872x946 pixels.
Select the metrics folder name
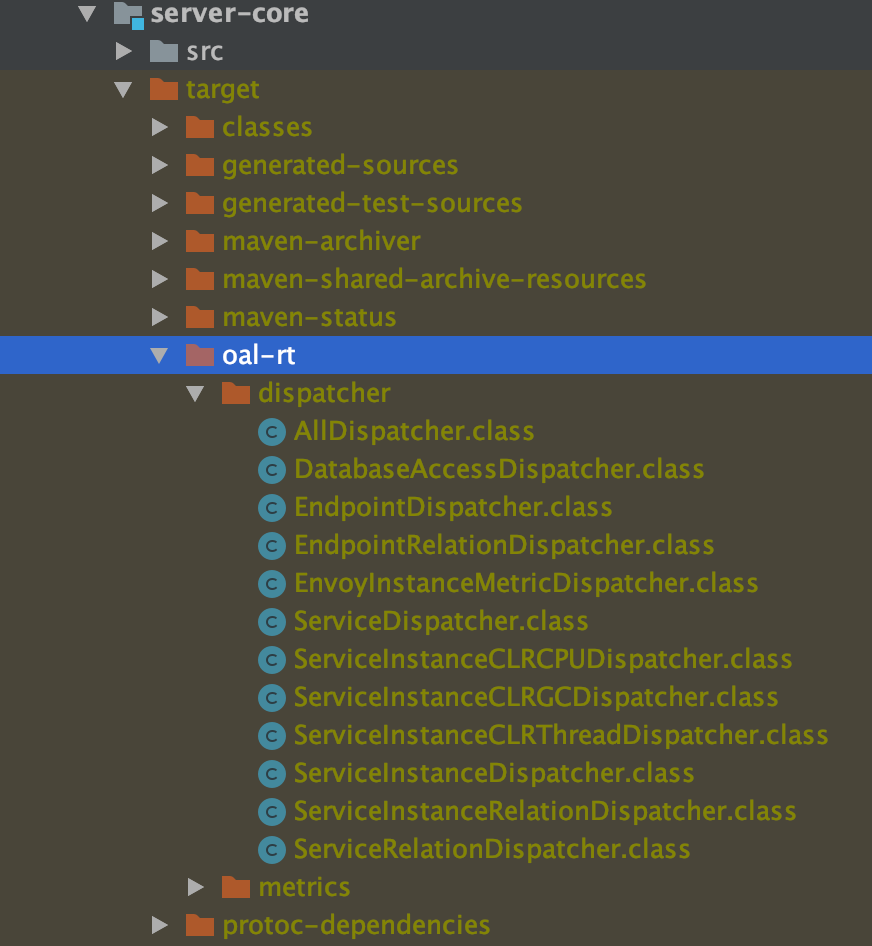pyautogui.click(x=305, y=887)
